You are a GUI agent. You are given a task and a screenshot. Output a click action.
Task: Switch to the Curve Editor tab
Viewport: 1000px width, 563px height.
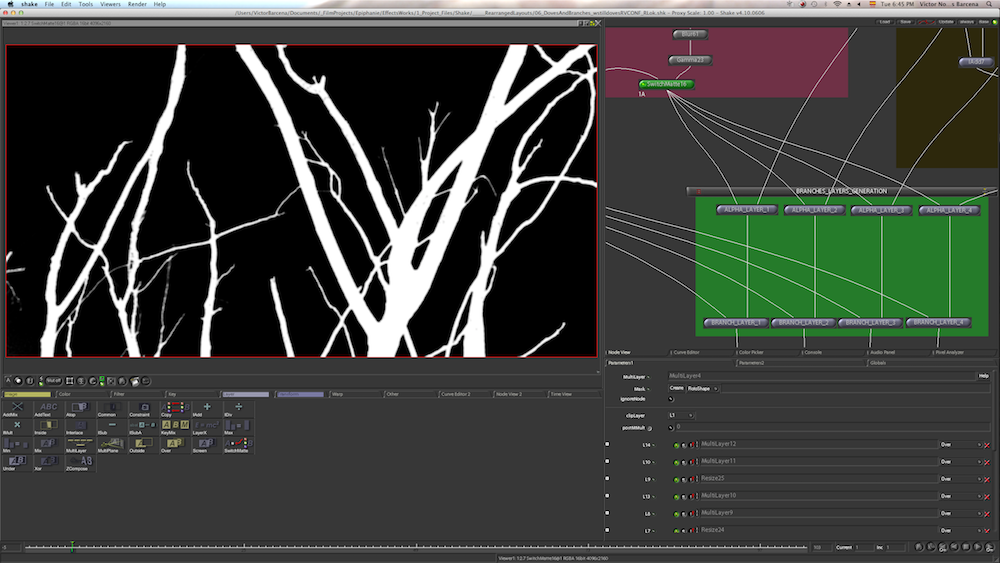click(x=686, y=352)
